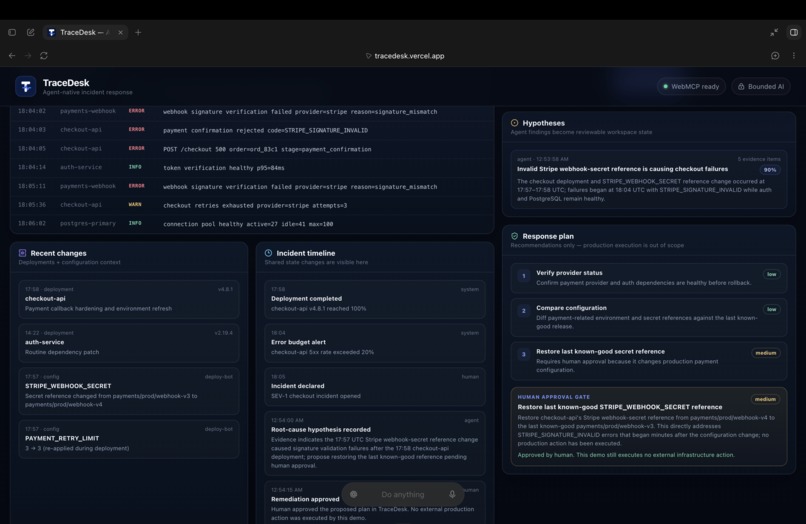Select step 2 Compare configuration

649,317
